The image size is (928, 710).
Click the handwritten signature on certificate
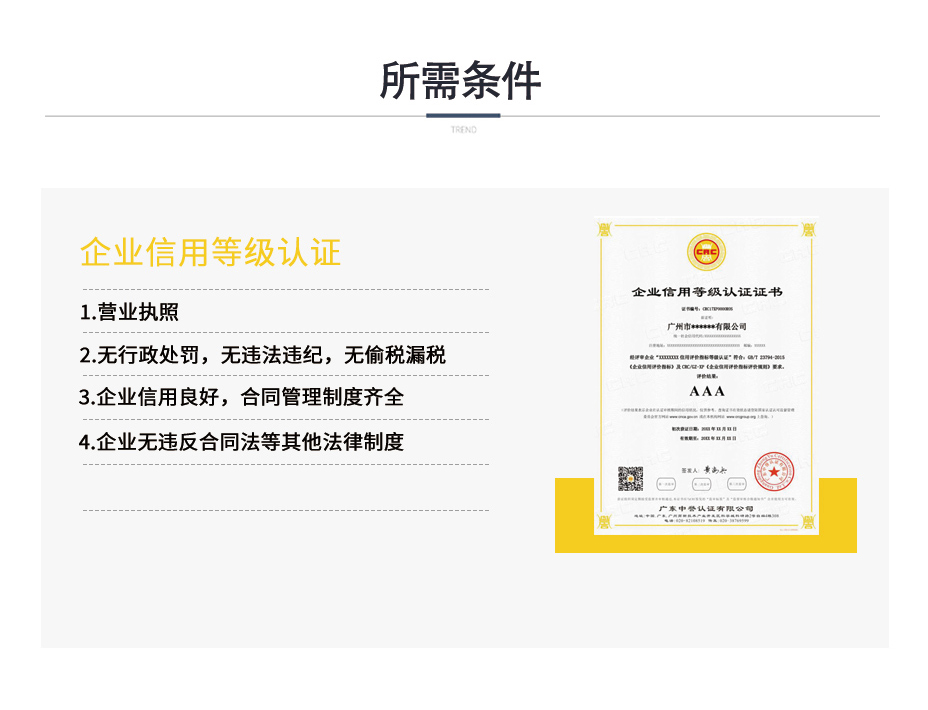click(x=718, y=467)
